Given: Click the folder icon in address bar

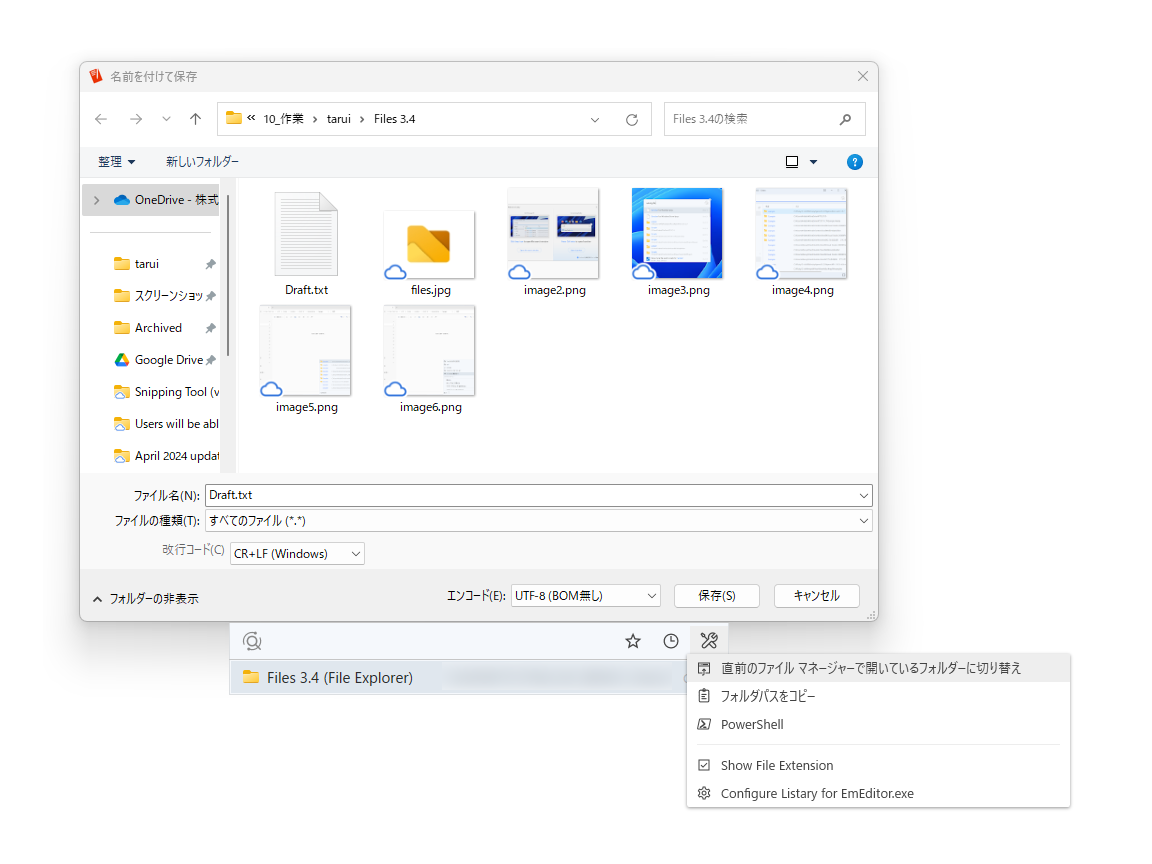Looking at the screenshot, I should [x=234, y=118].
